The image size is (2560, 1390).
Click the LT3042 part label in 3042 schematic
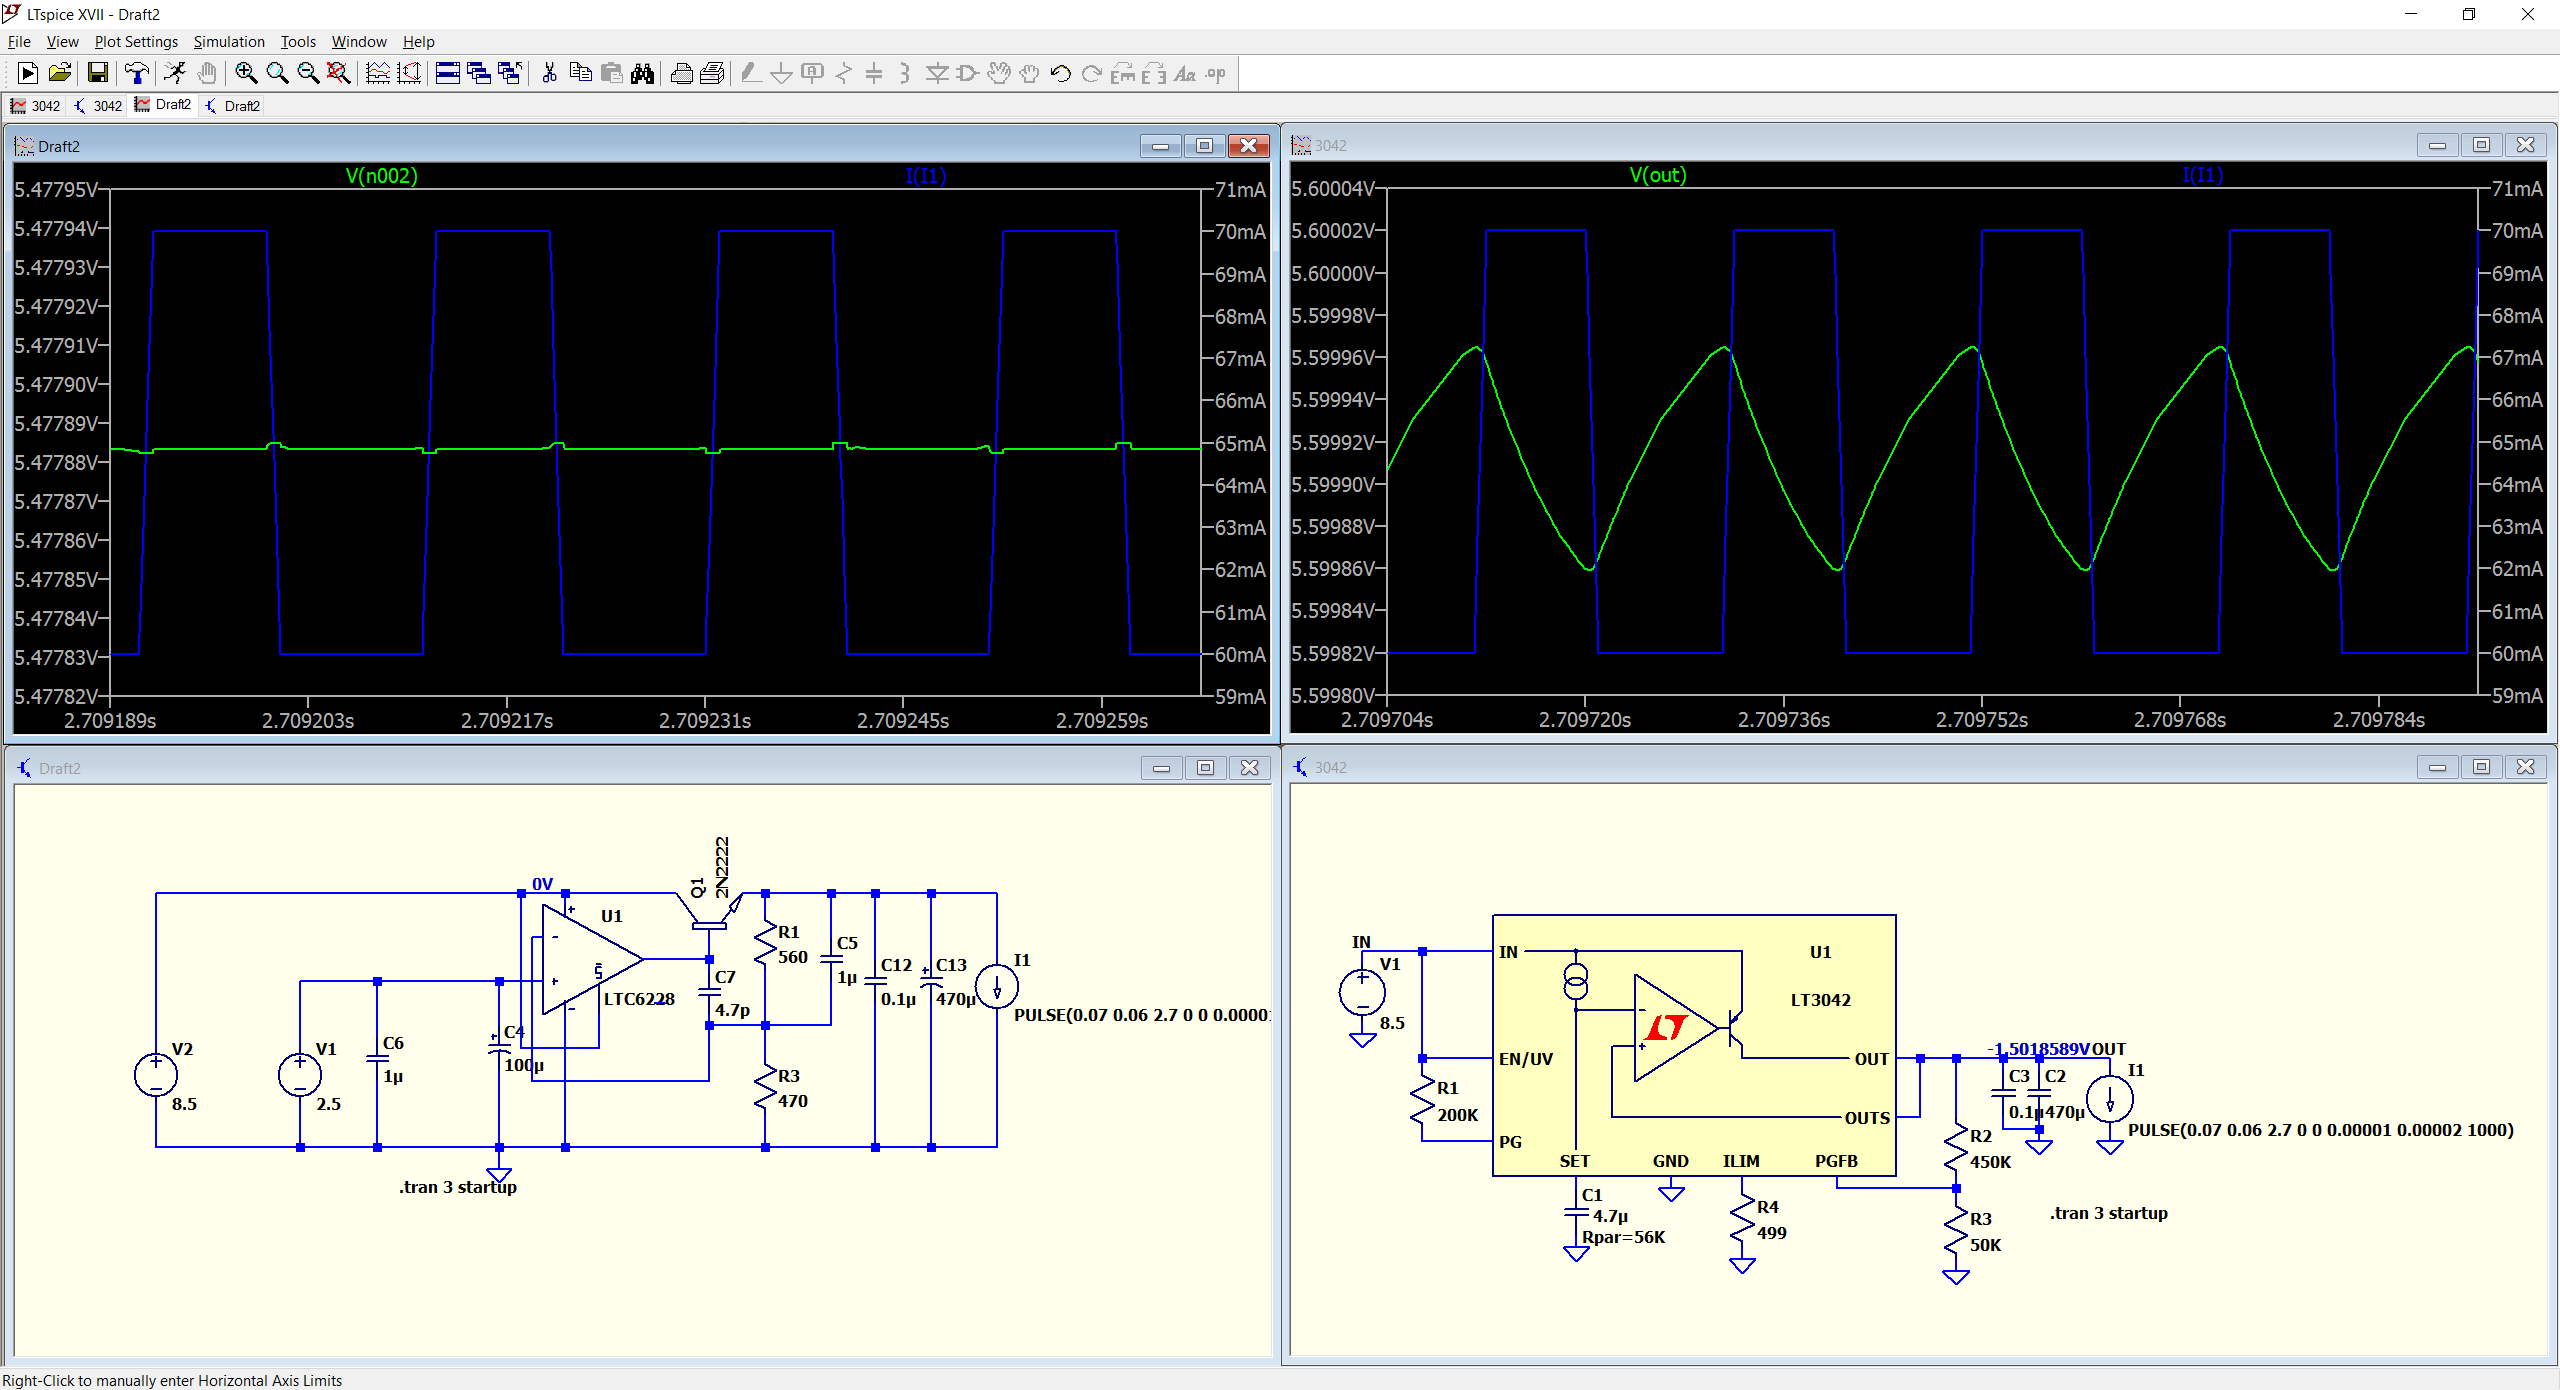point(1820,1000)
